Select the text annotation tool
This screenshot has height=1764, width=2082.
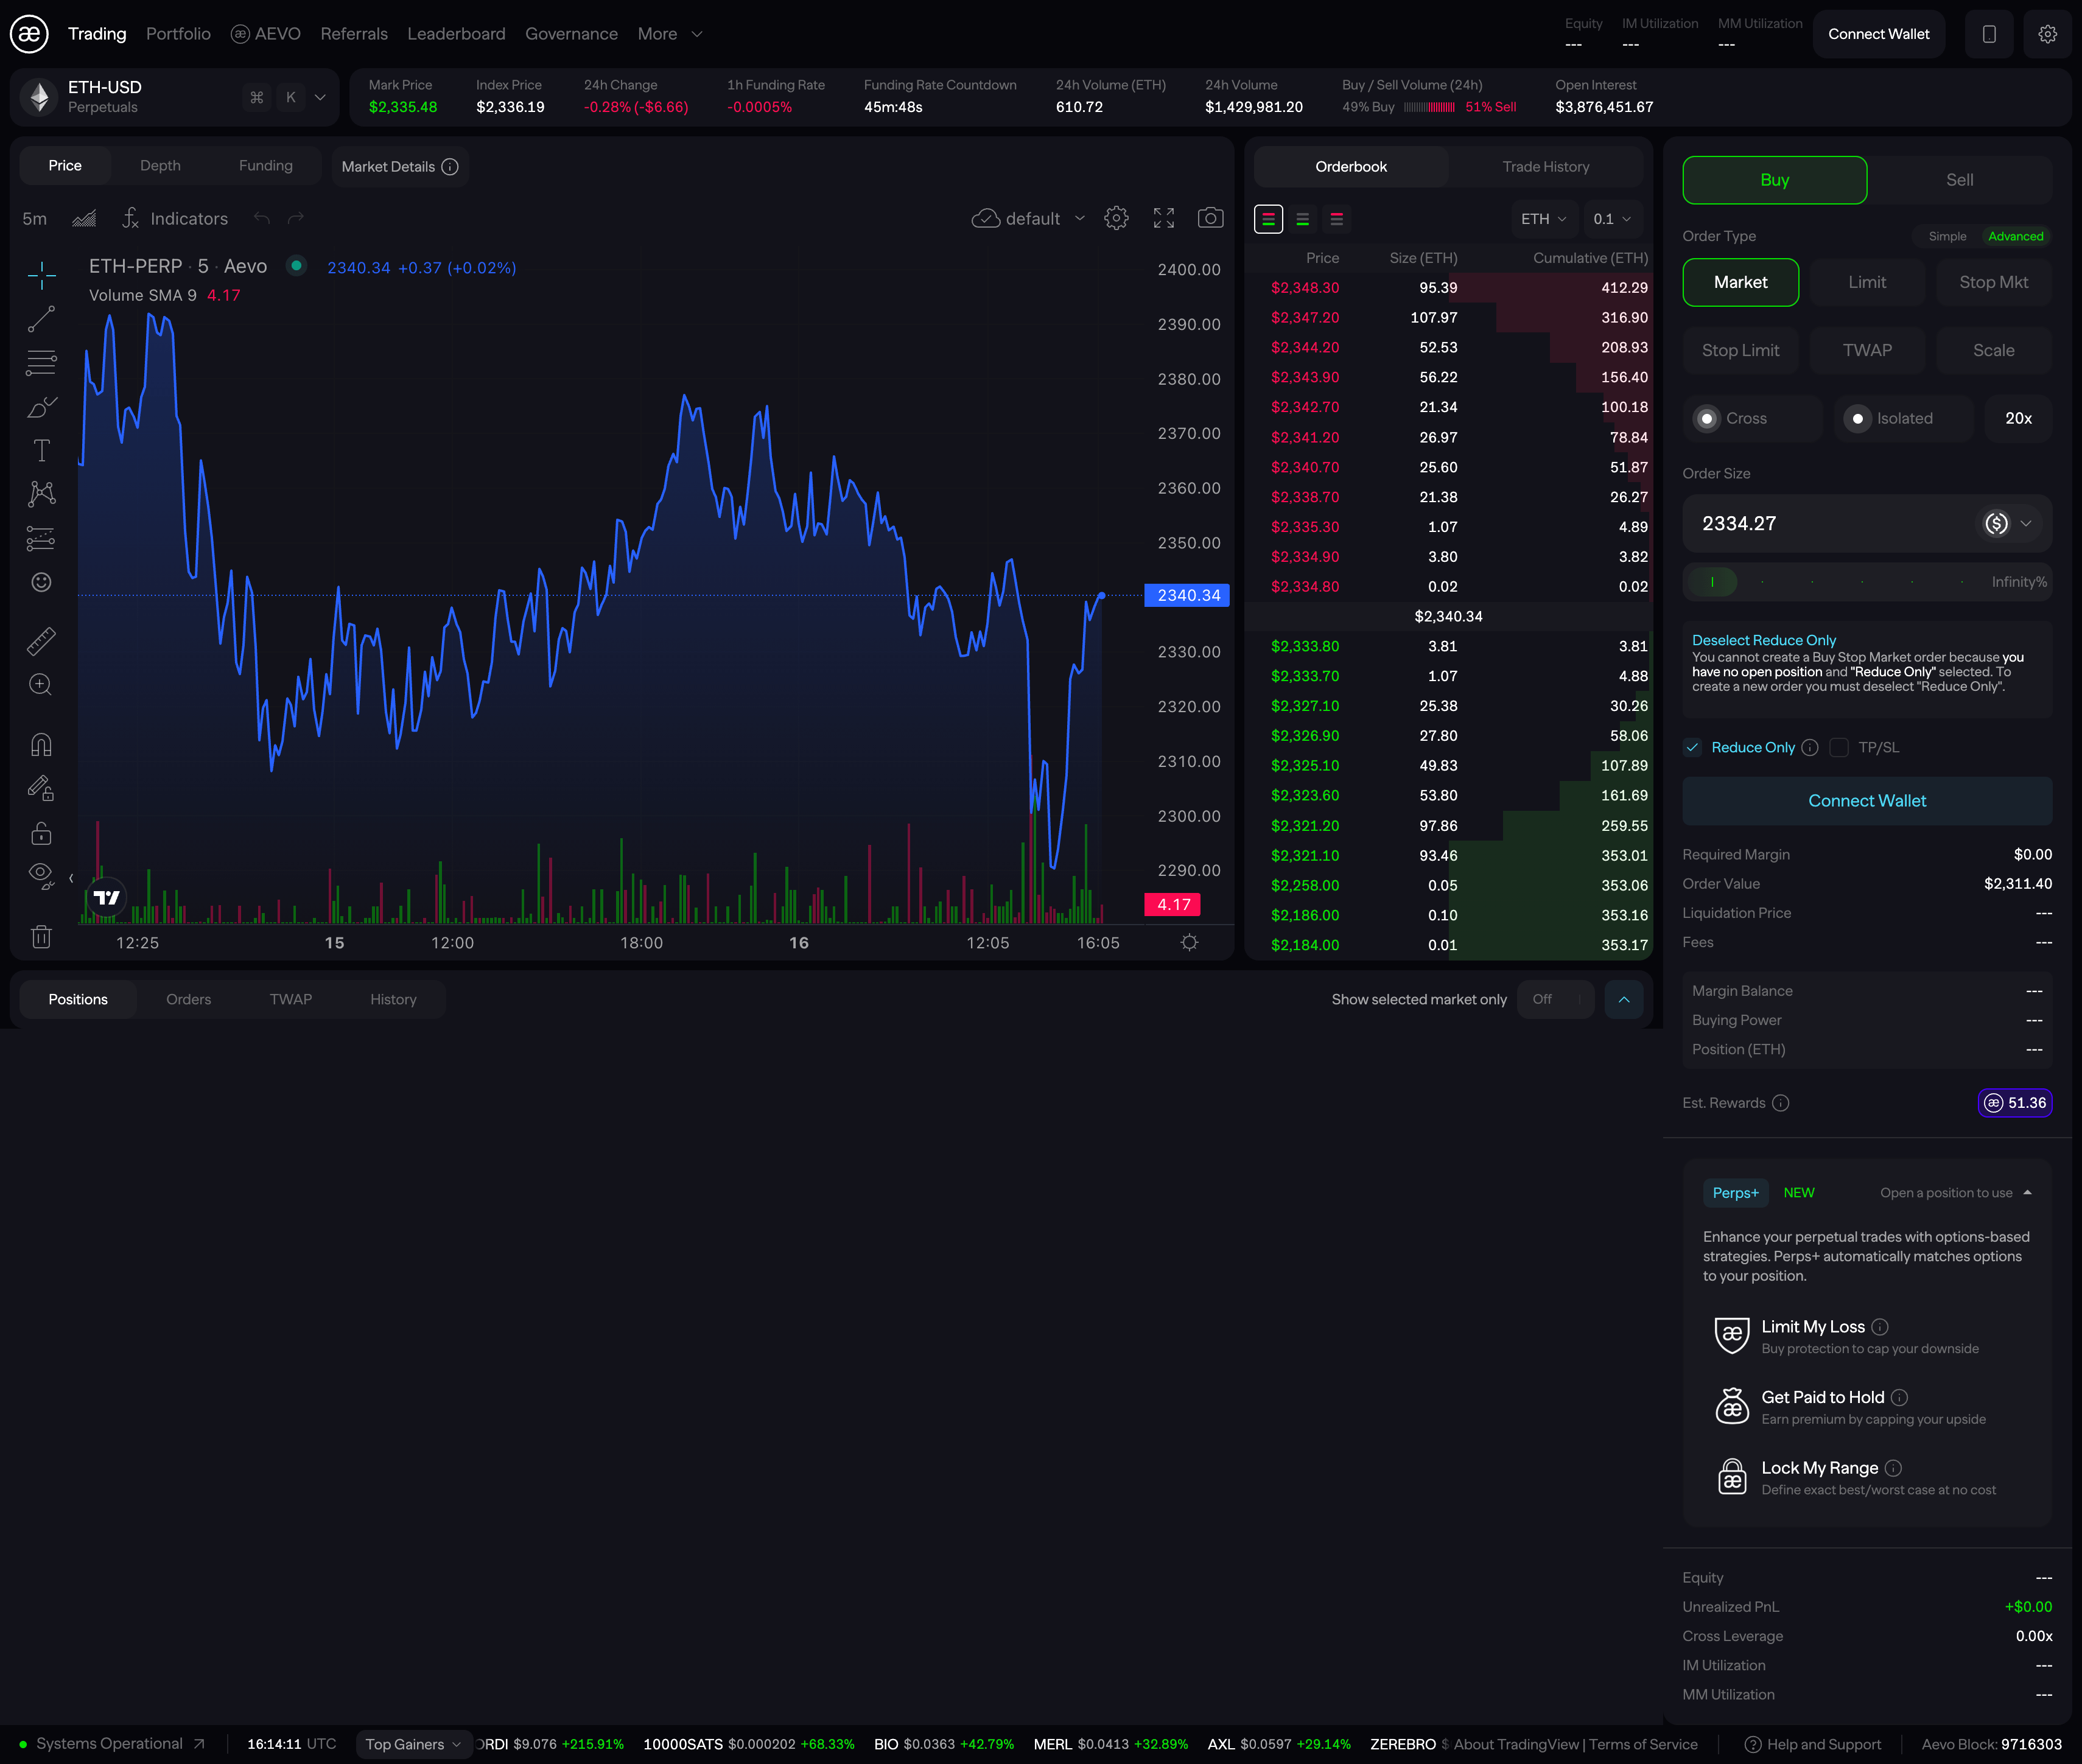coord(41,451)
